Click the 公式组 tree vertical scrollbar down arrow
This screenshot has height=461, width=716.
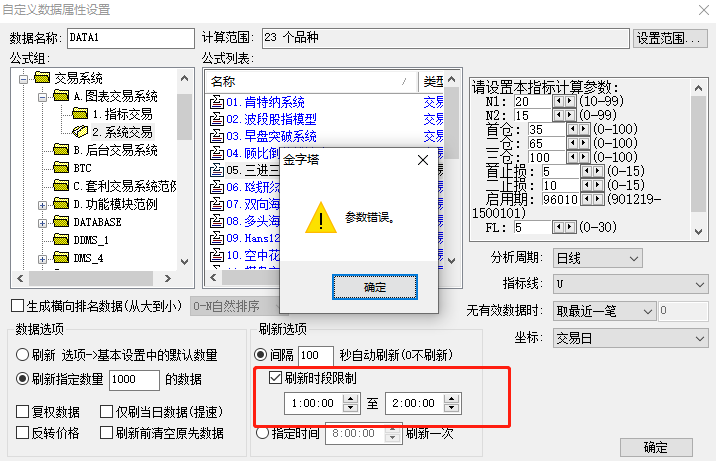click(x=184, y=262)
